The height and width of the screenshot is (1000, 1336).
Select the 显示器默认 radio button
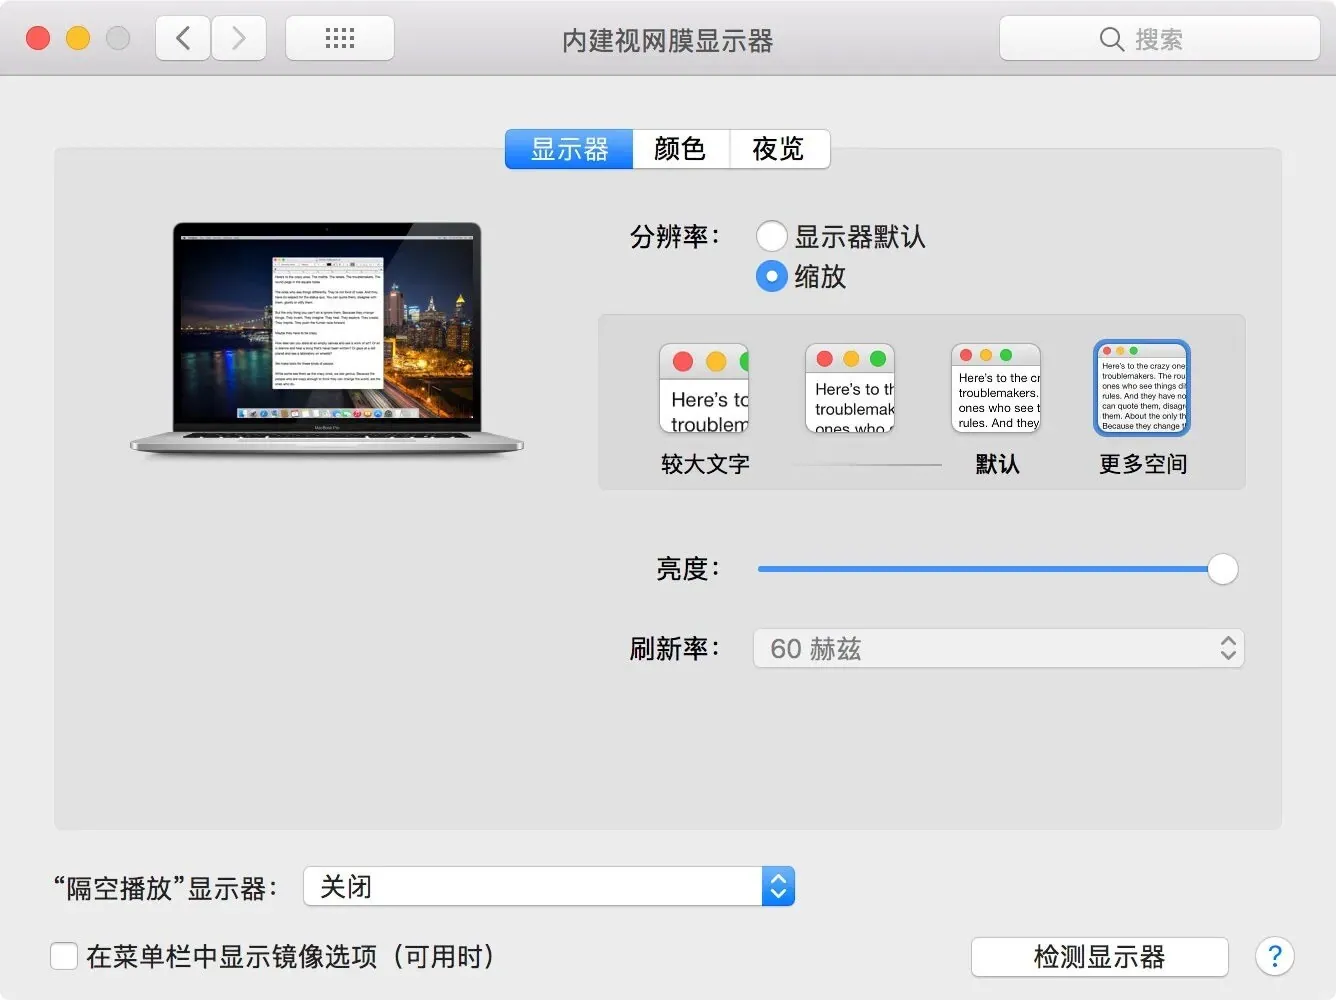coord(771,236)
